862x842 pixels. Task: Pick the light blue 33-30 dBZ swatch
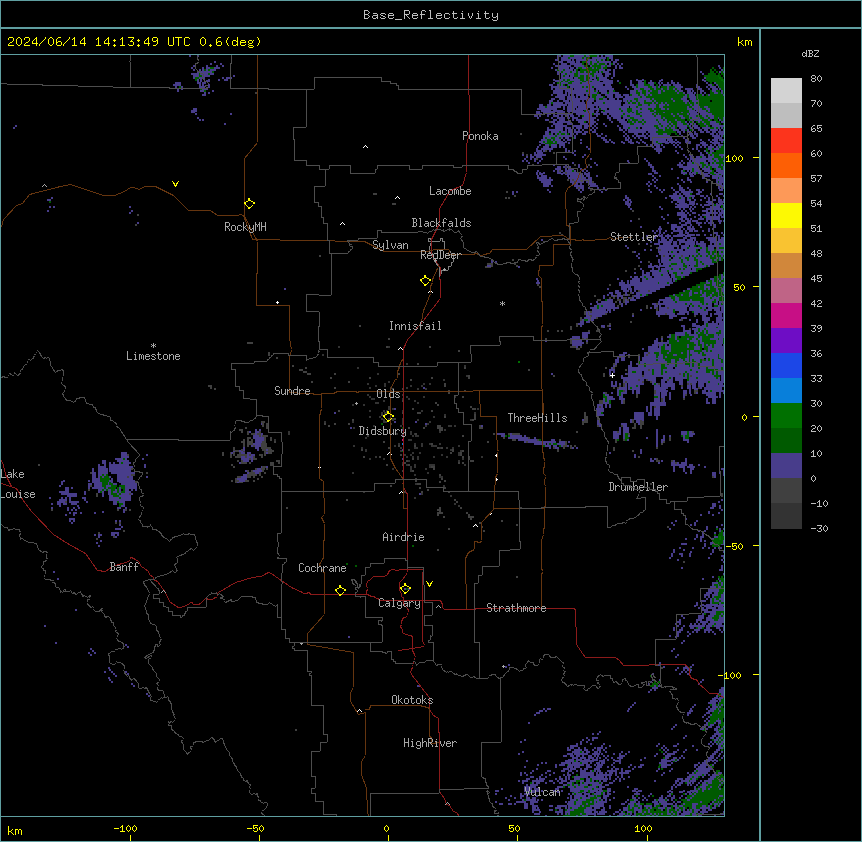tap(786, 391)
